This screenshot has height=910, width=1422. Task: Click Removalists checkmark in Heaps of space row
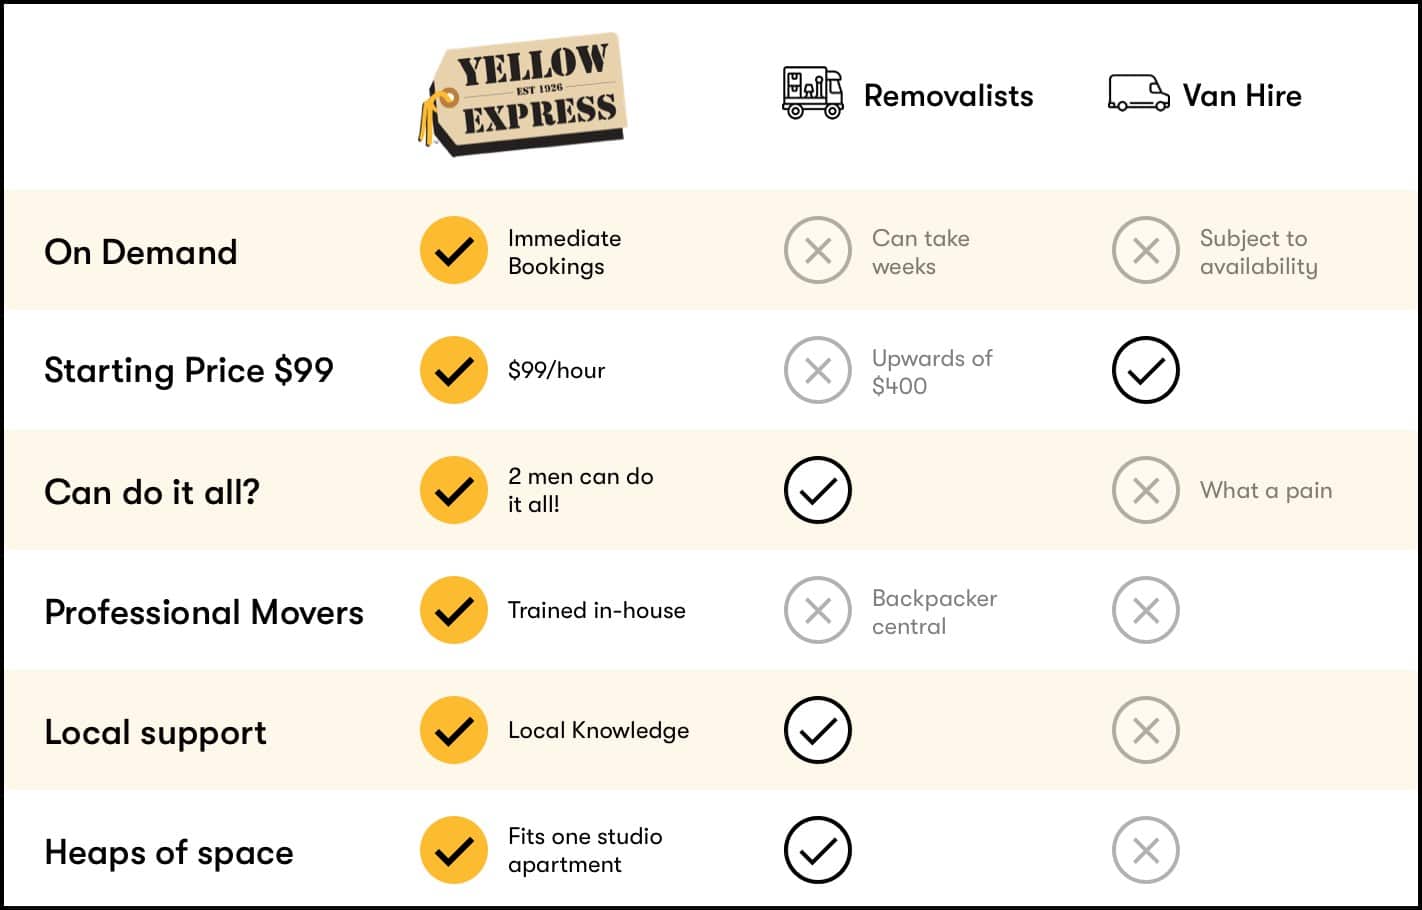click(x=818, y=850)
